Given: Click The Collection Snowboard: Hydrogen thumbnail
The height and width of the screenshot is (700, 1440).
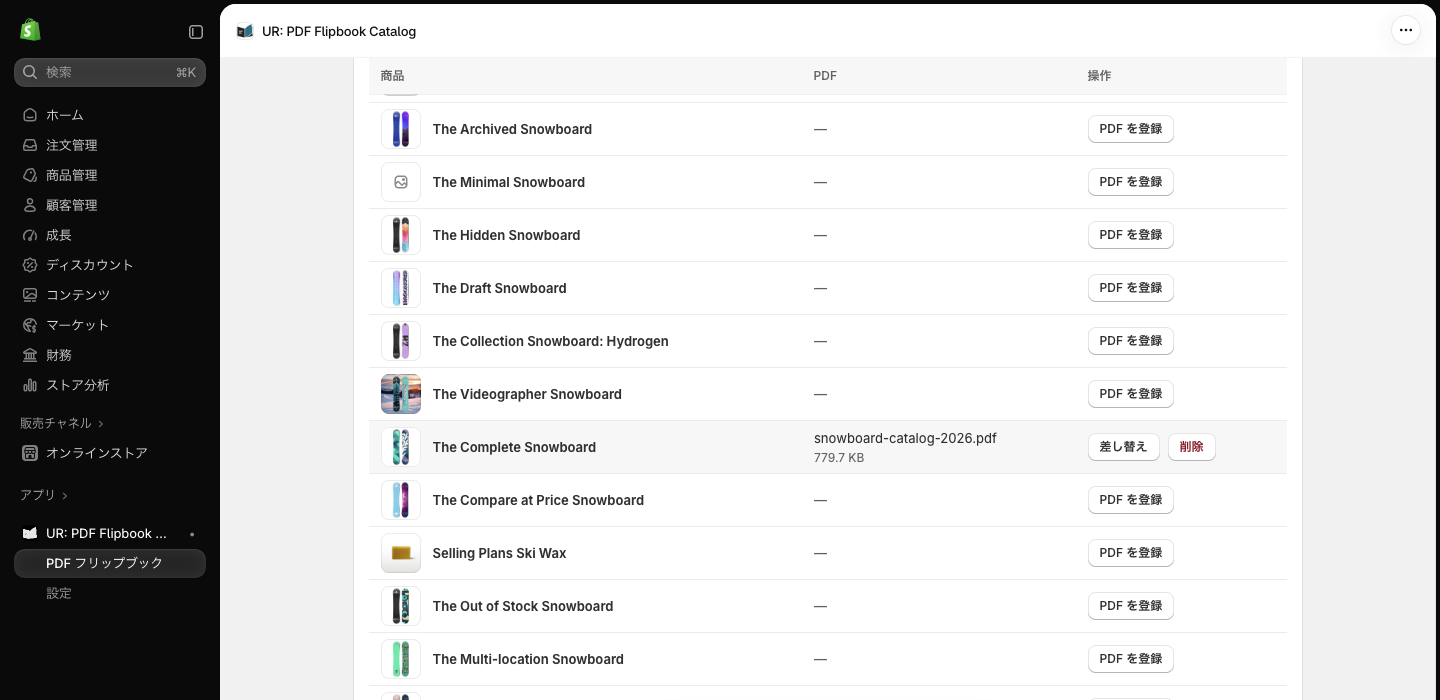Looking at the screenshot, I should (401, 341).
